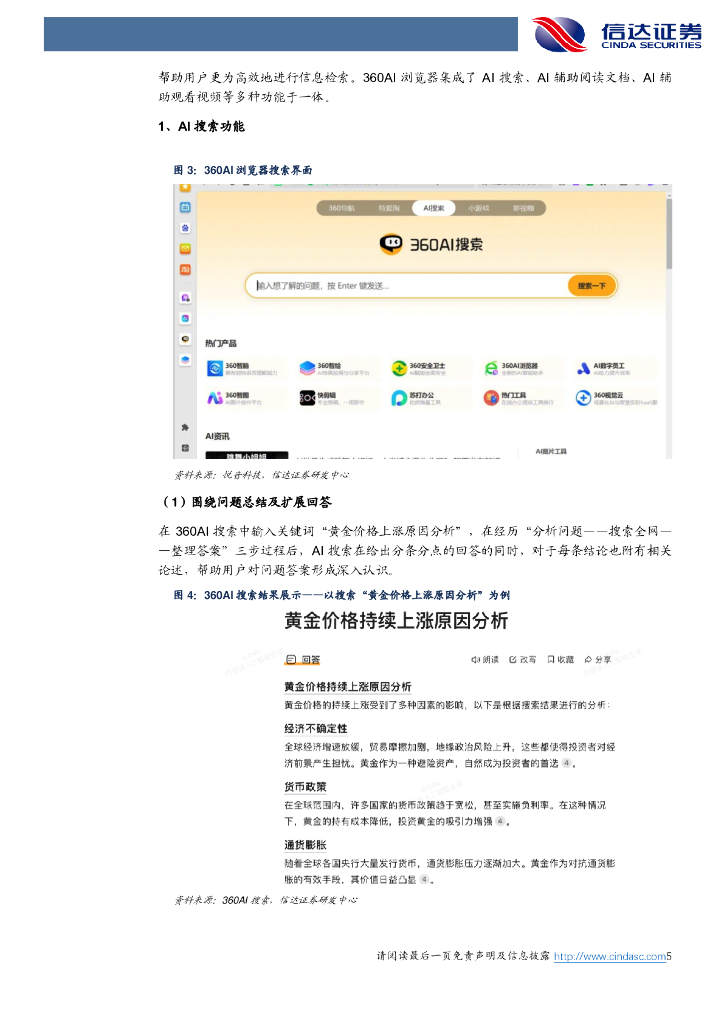The height and width of the screenshot is (1024, 724).
Task: Open the 360AI浏览器 product icon
Action: (x=491, y=368)
